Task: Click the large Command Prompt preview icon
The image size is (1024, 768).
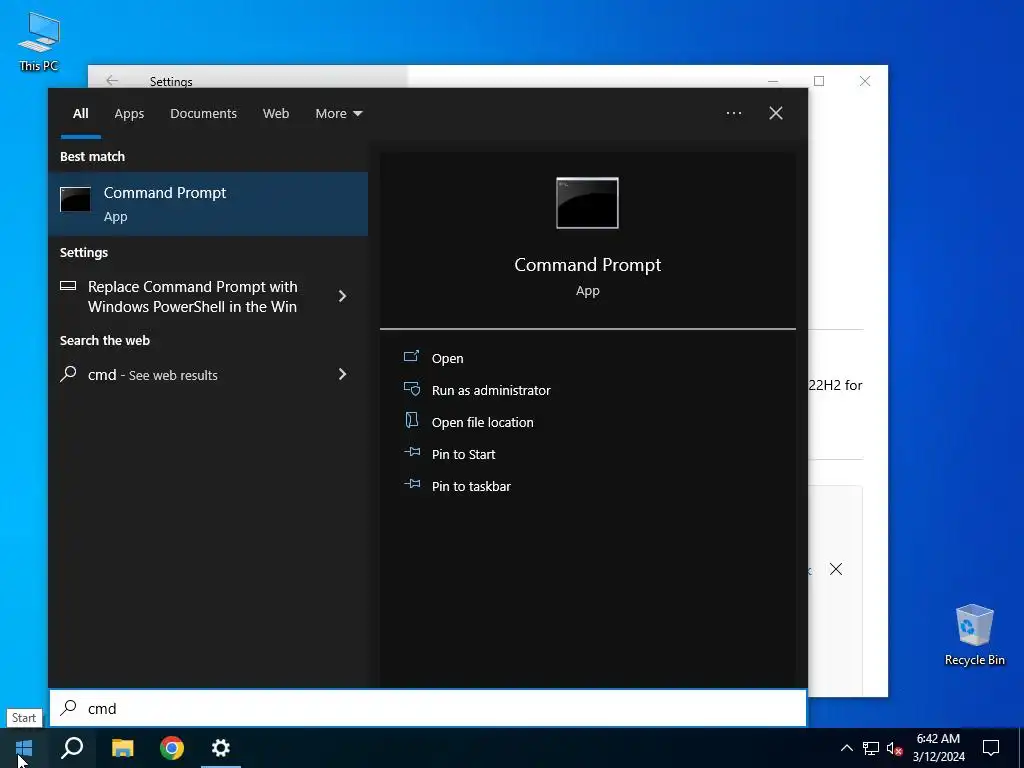Action: [x=587, y=203]
